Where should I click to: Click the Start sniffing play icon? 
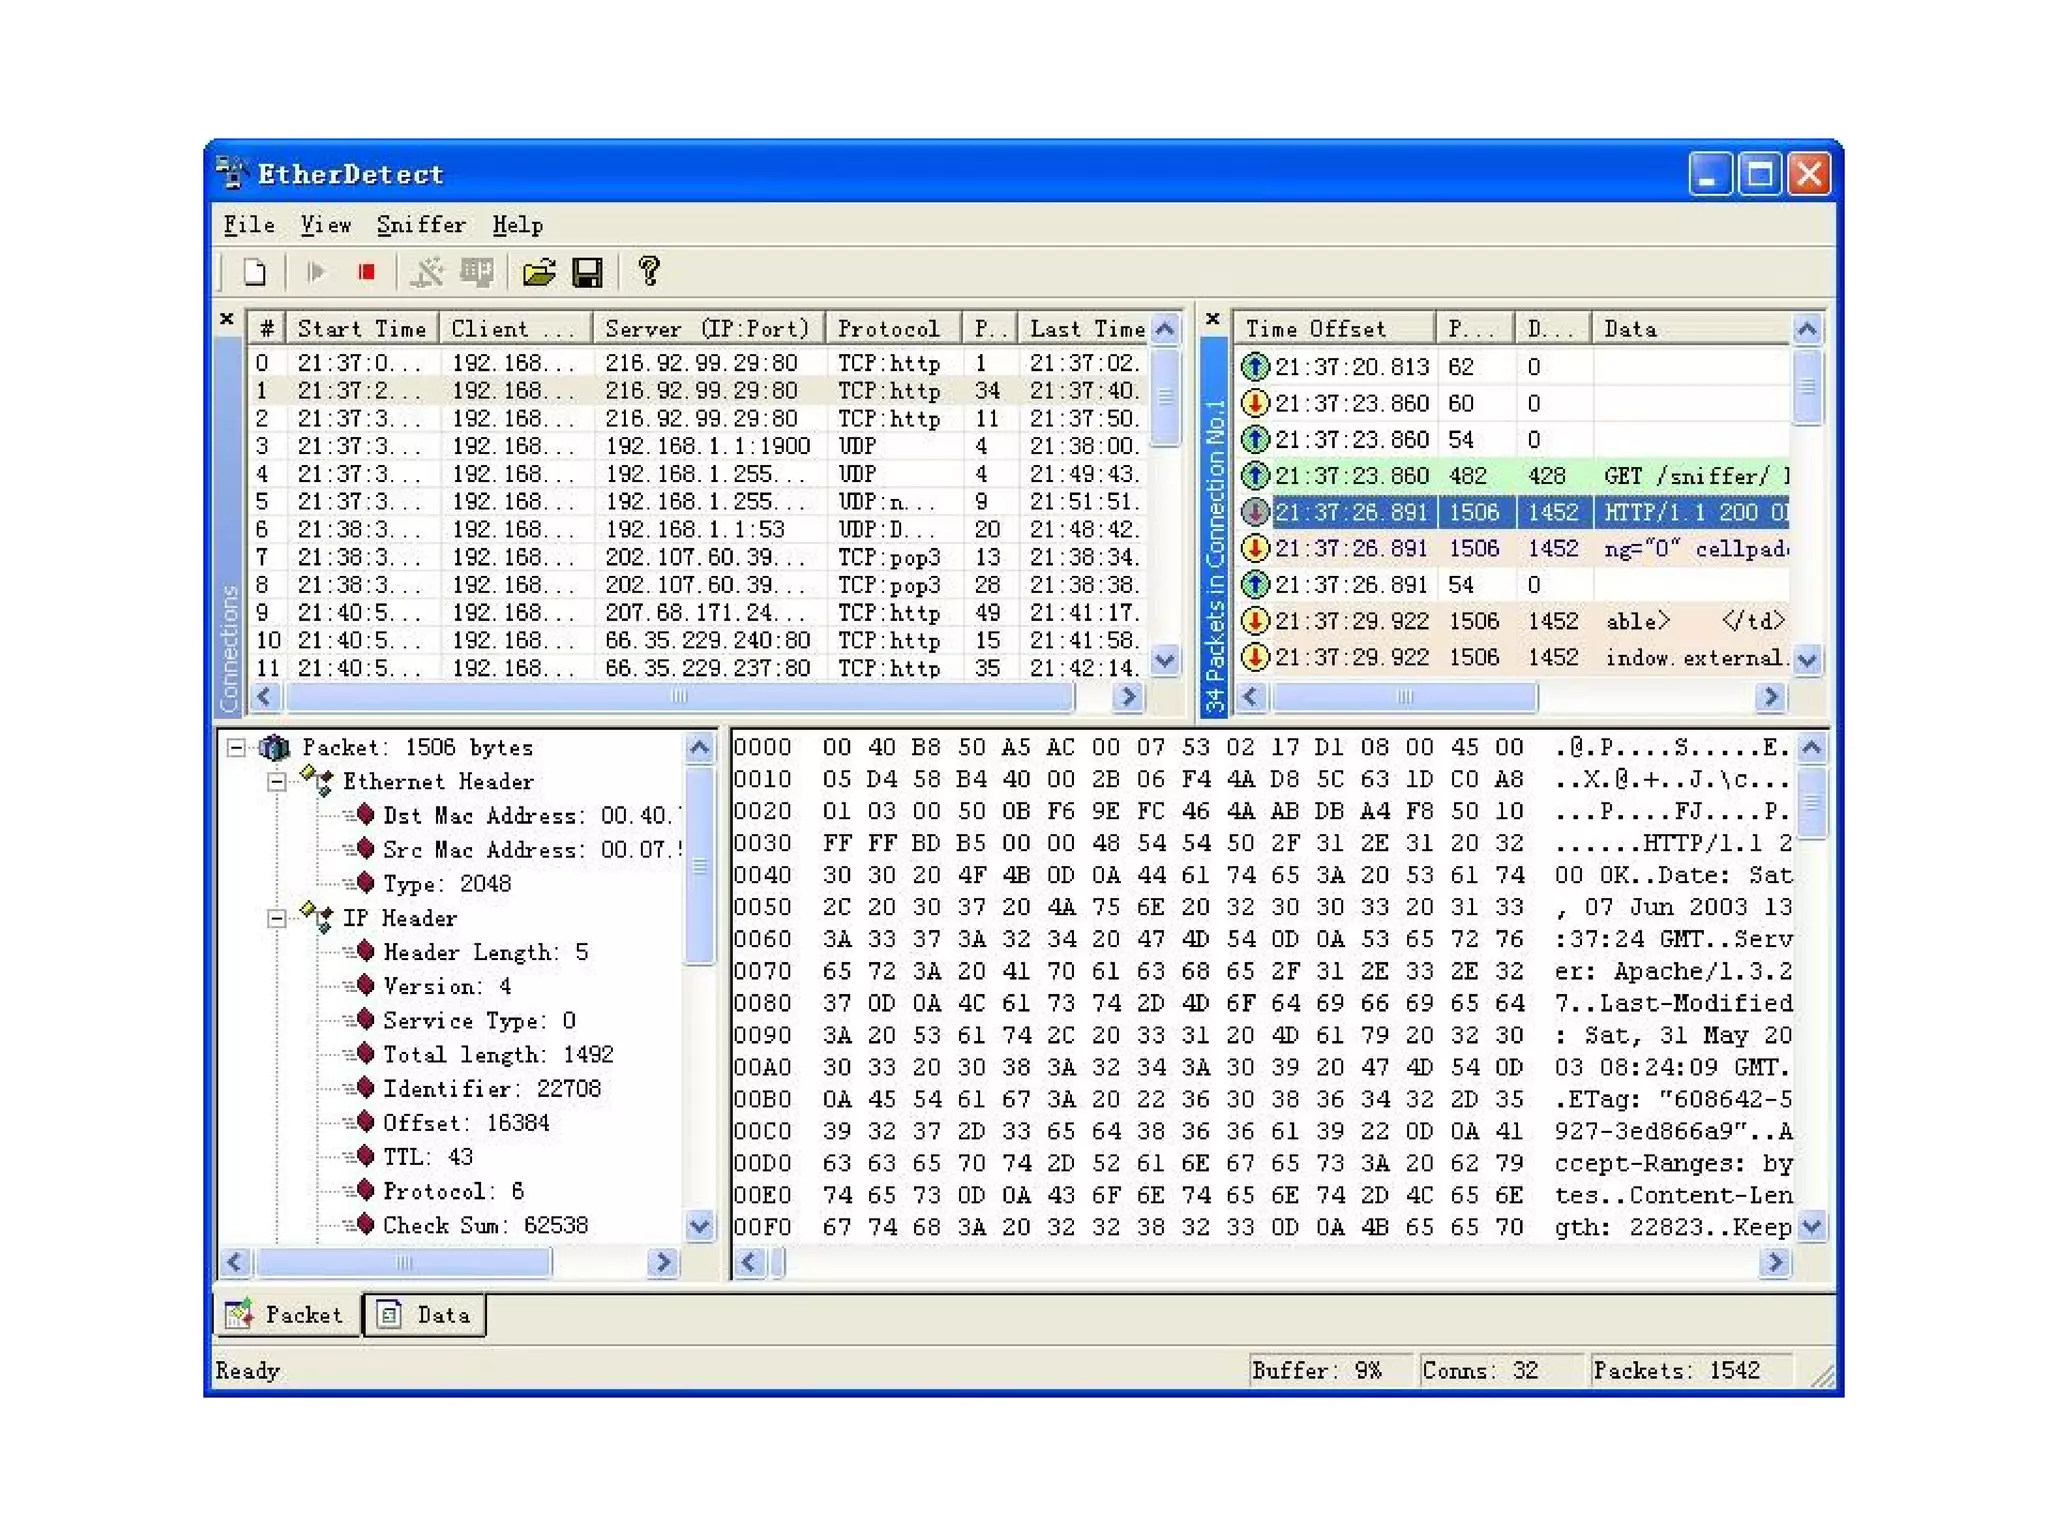[316, 272]
